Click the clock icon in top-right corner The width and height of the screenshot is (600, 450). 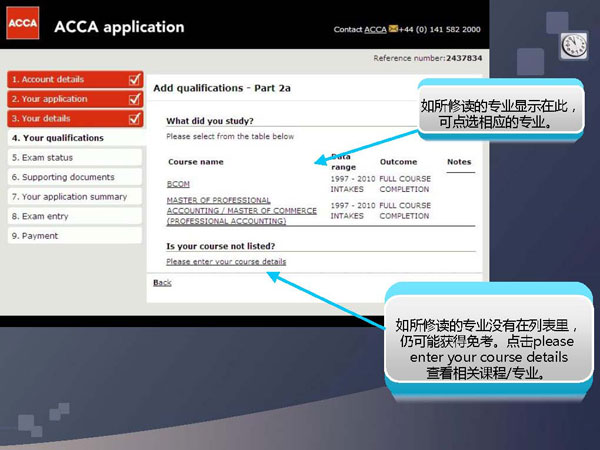pyautogui.click(x=574, y=46)
